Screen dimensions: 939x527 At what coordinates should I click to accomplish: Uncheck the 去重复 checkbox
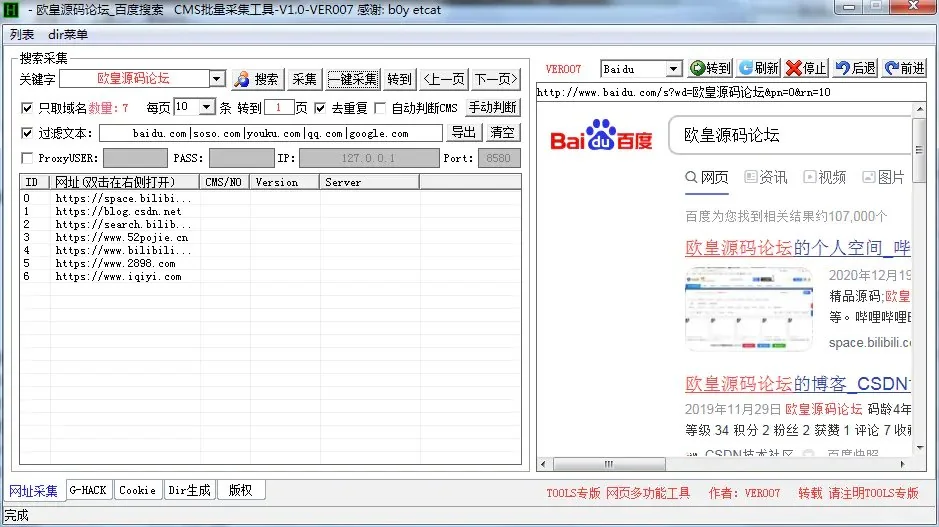321,108
